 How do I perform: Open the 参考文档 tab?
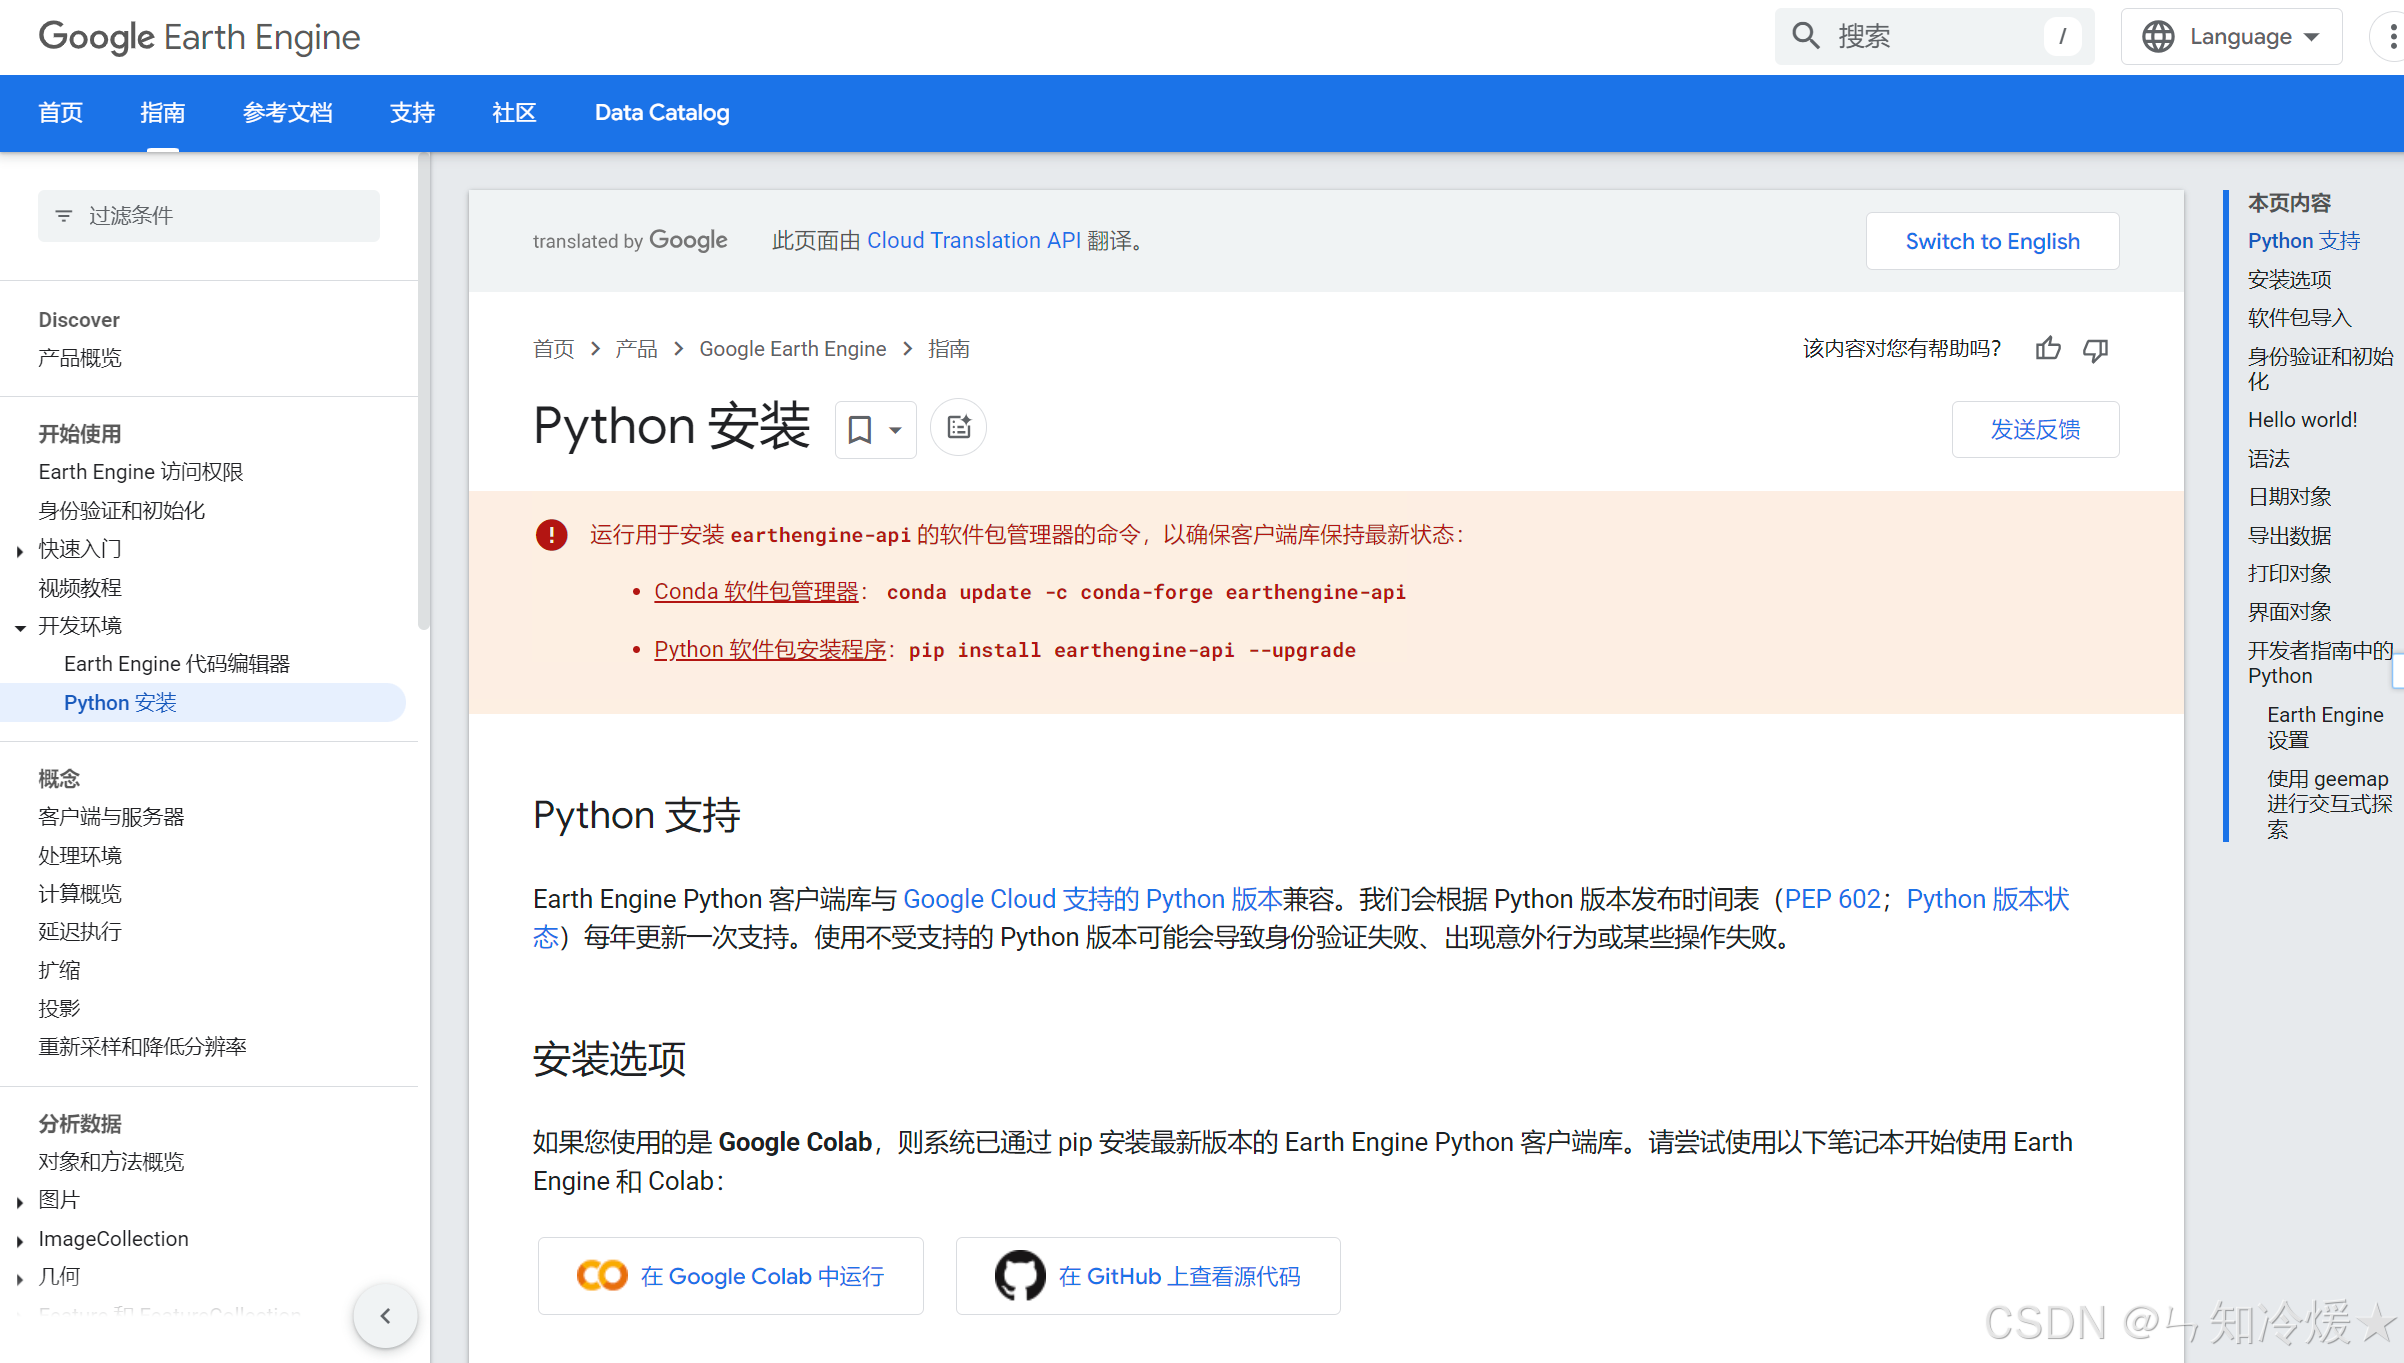point(287,112)
